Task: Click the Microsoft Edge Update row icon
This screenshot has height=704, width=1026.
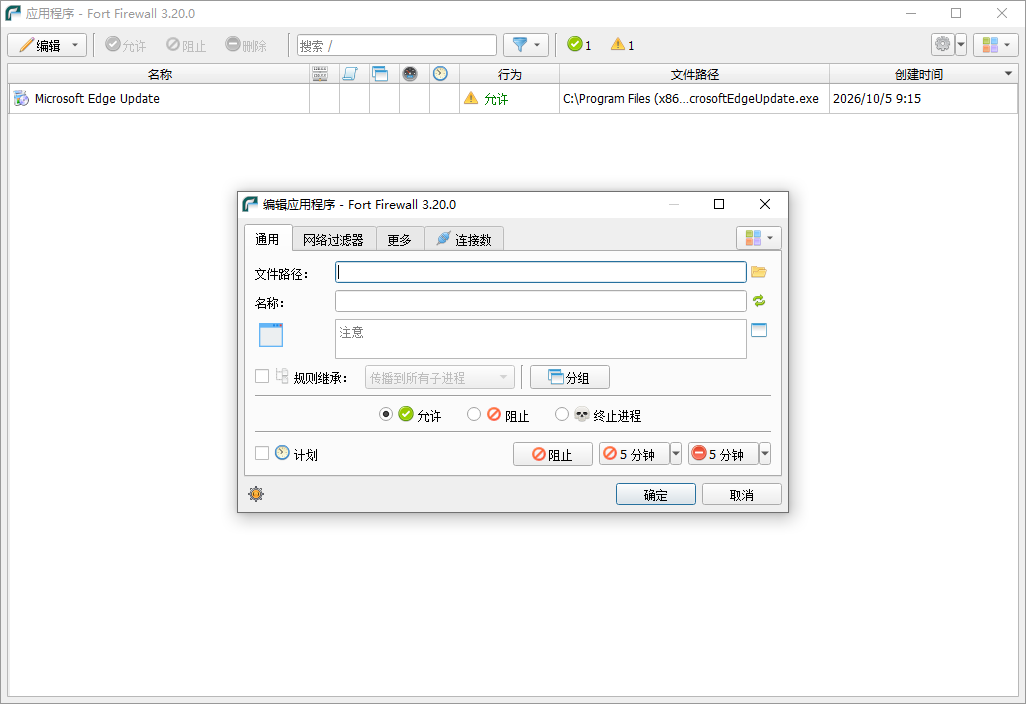Action: point(22,99)
